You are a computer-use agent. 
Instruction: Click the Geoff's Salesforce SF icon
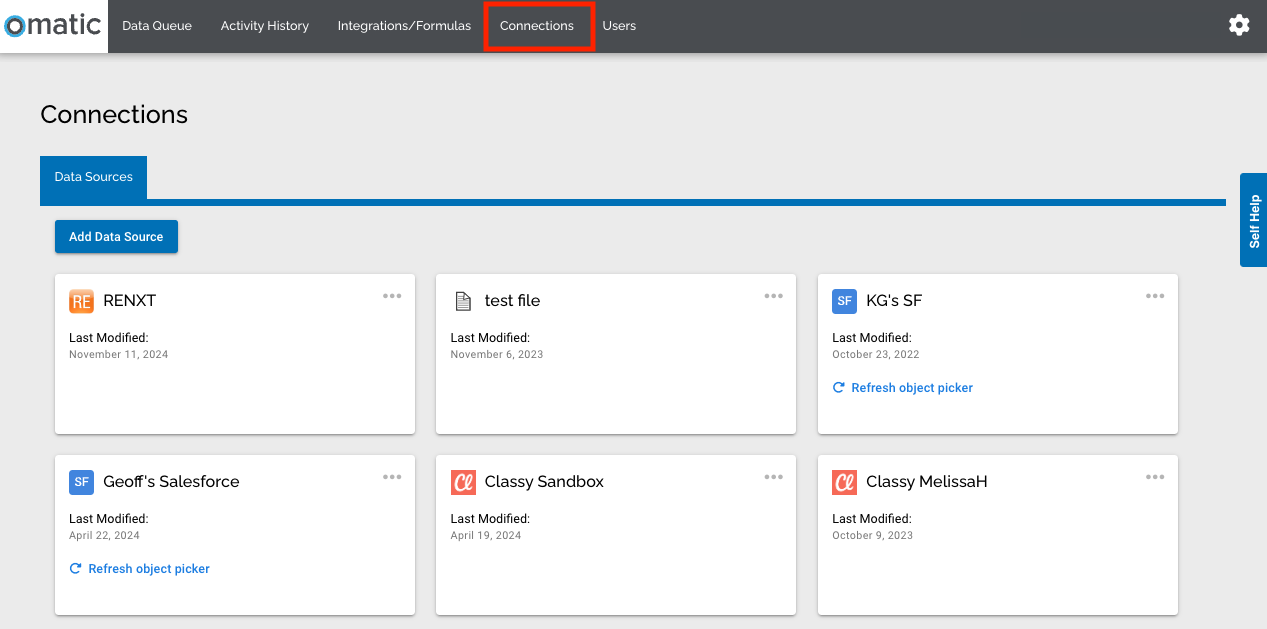point(81,482)
